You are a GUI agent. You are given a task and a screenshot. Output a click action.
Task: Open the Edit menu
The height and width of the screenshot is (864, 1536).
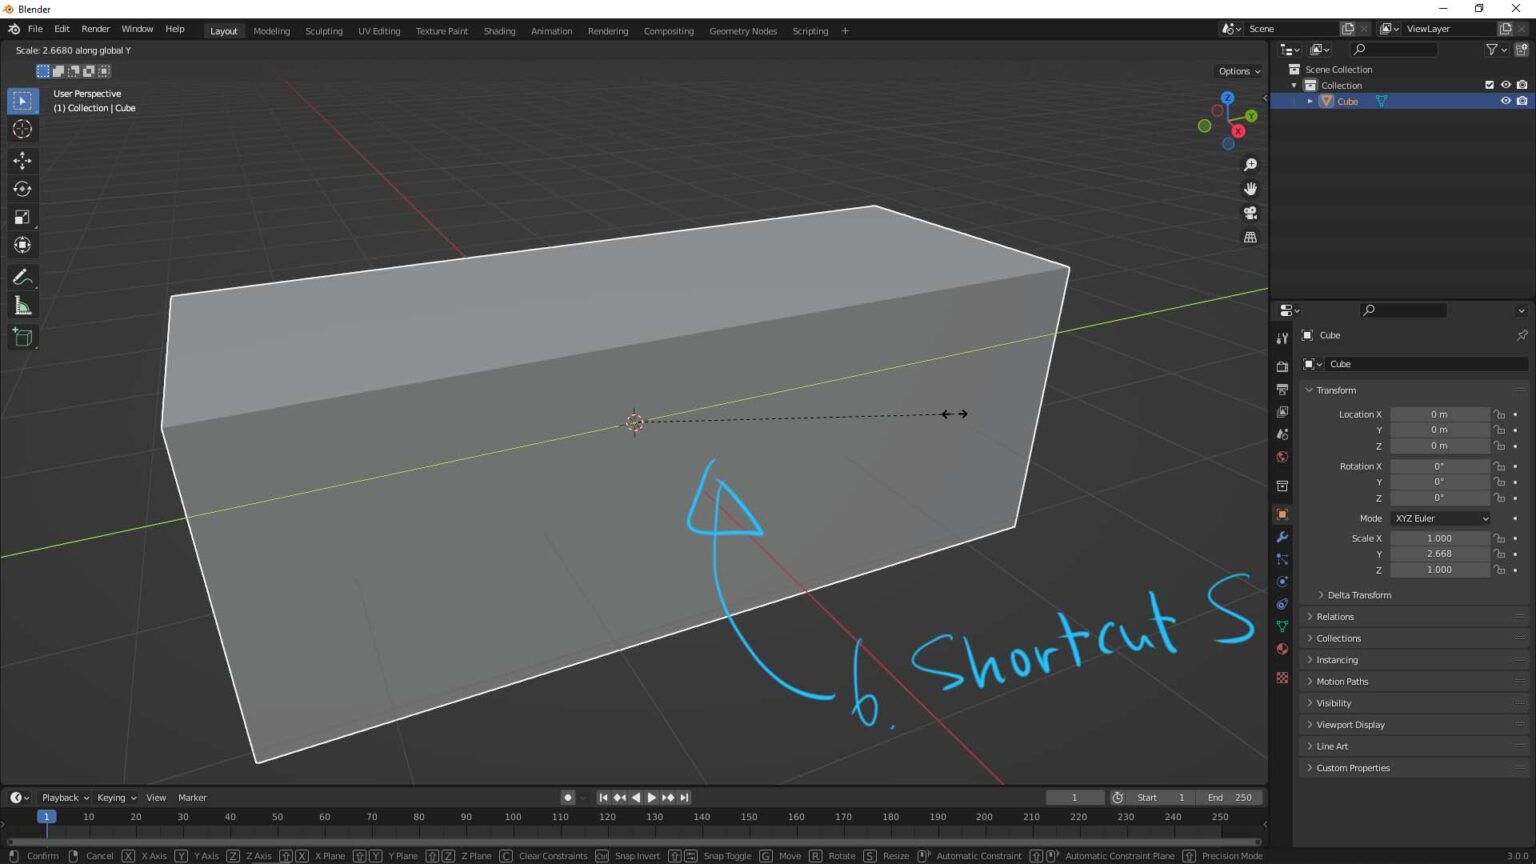pos(61,29)
